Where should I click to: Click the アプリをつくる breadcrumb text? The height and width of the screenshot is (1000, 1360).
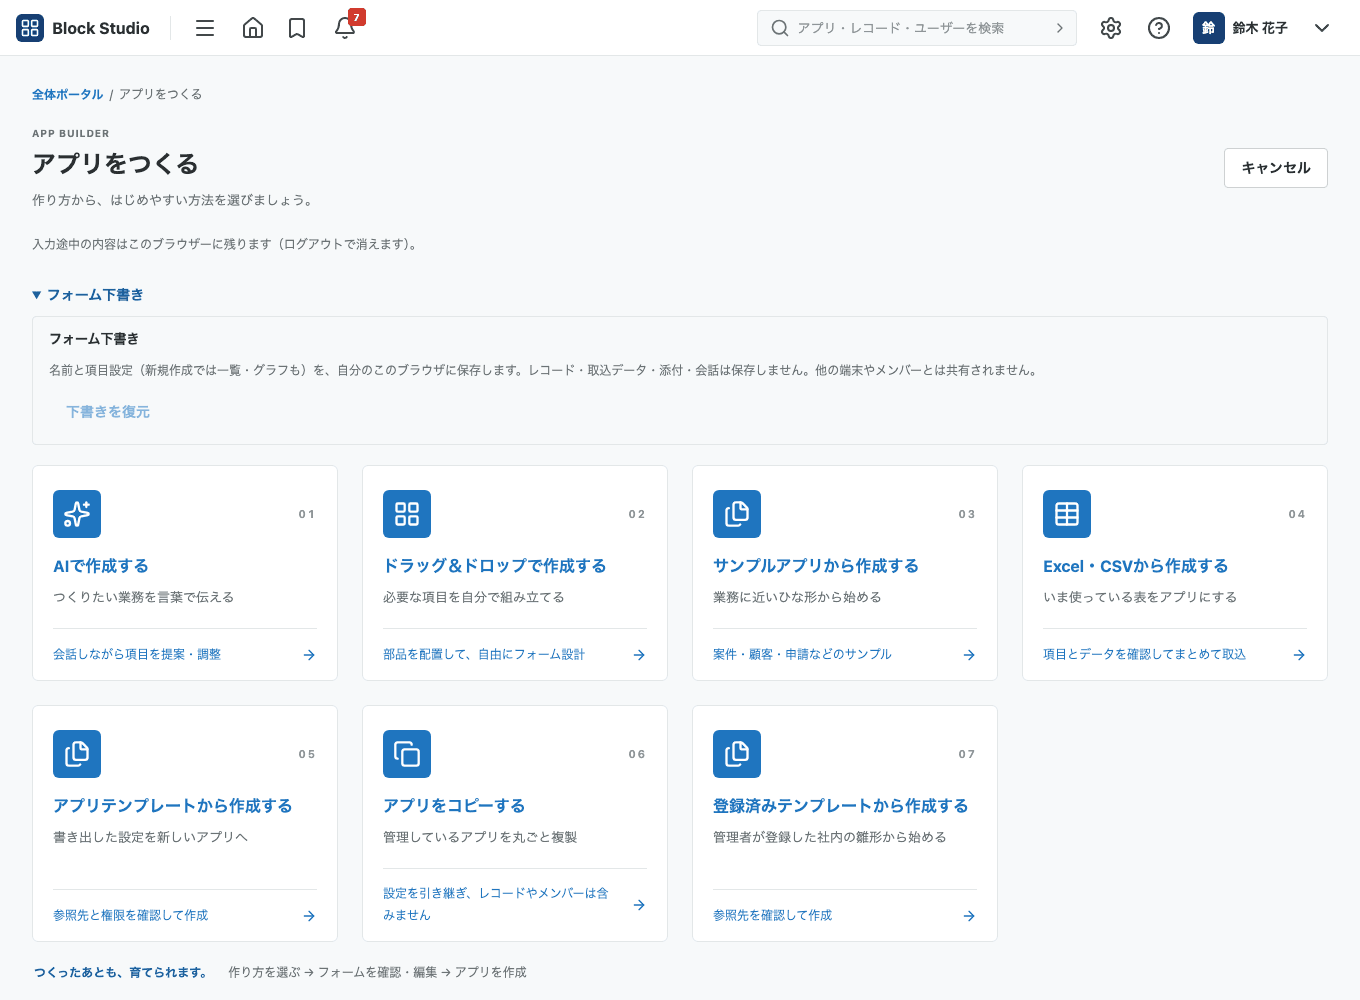coord(161,94)
